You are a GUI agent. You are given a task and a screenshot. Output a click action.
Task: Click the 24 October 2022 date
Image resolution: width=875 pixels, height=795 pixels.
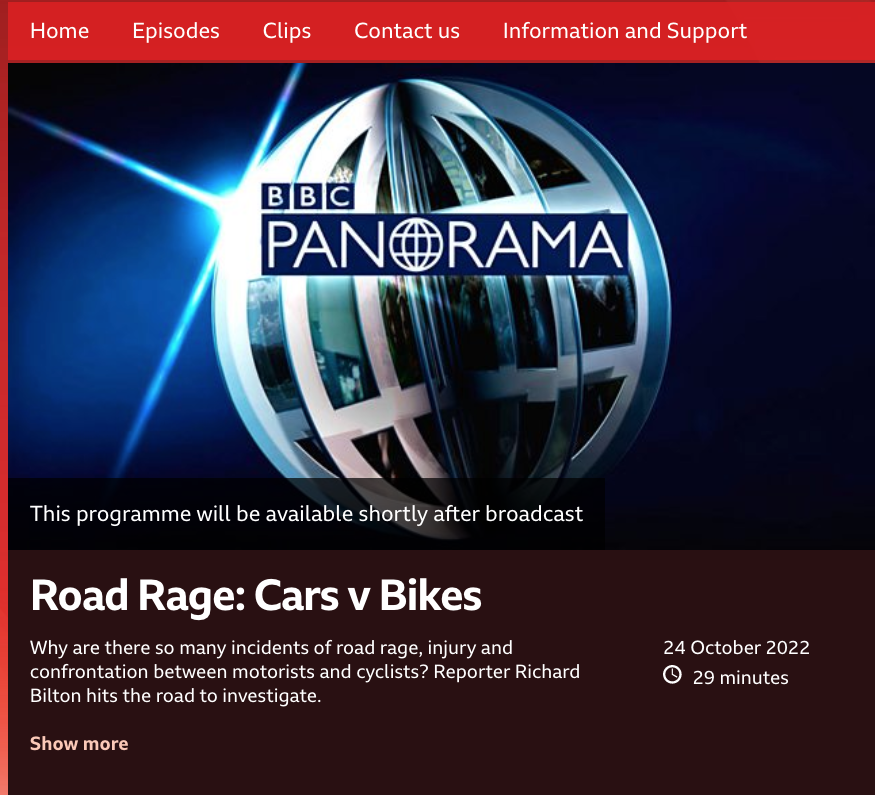click(736, 647)
